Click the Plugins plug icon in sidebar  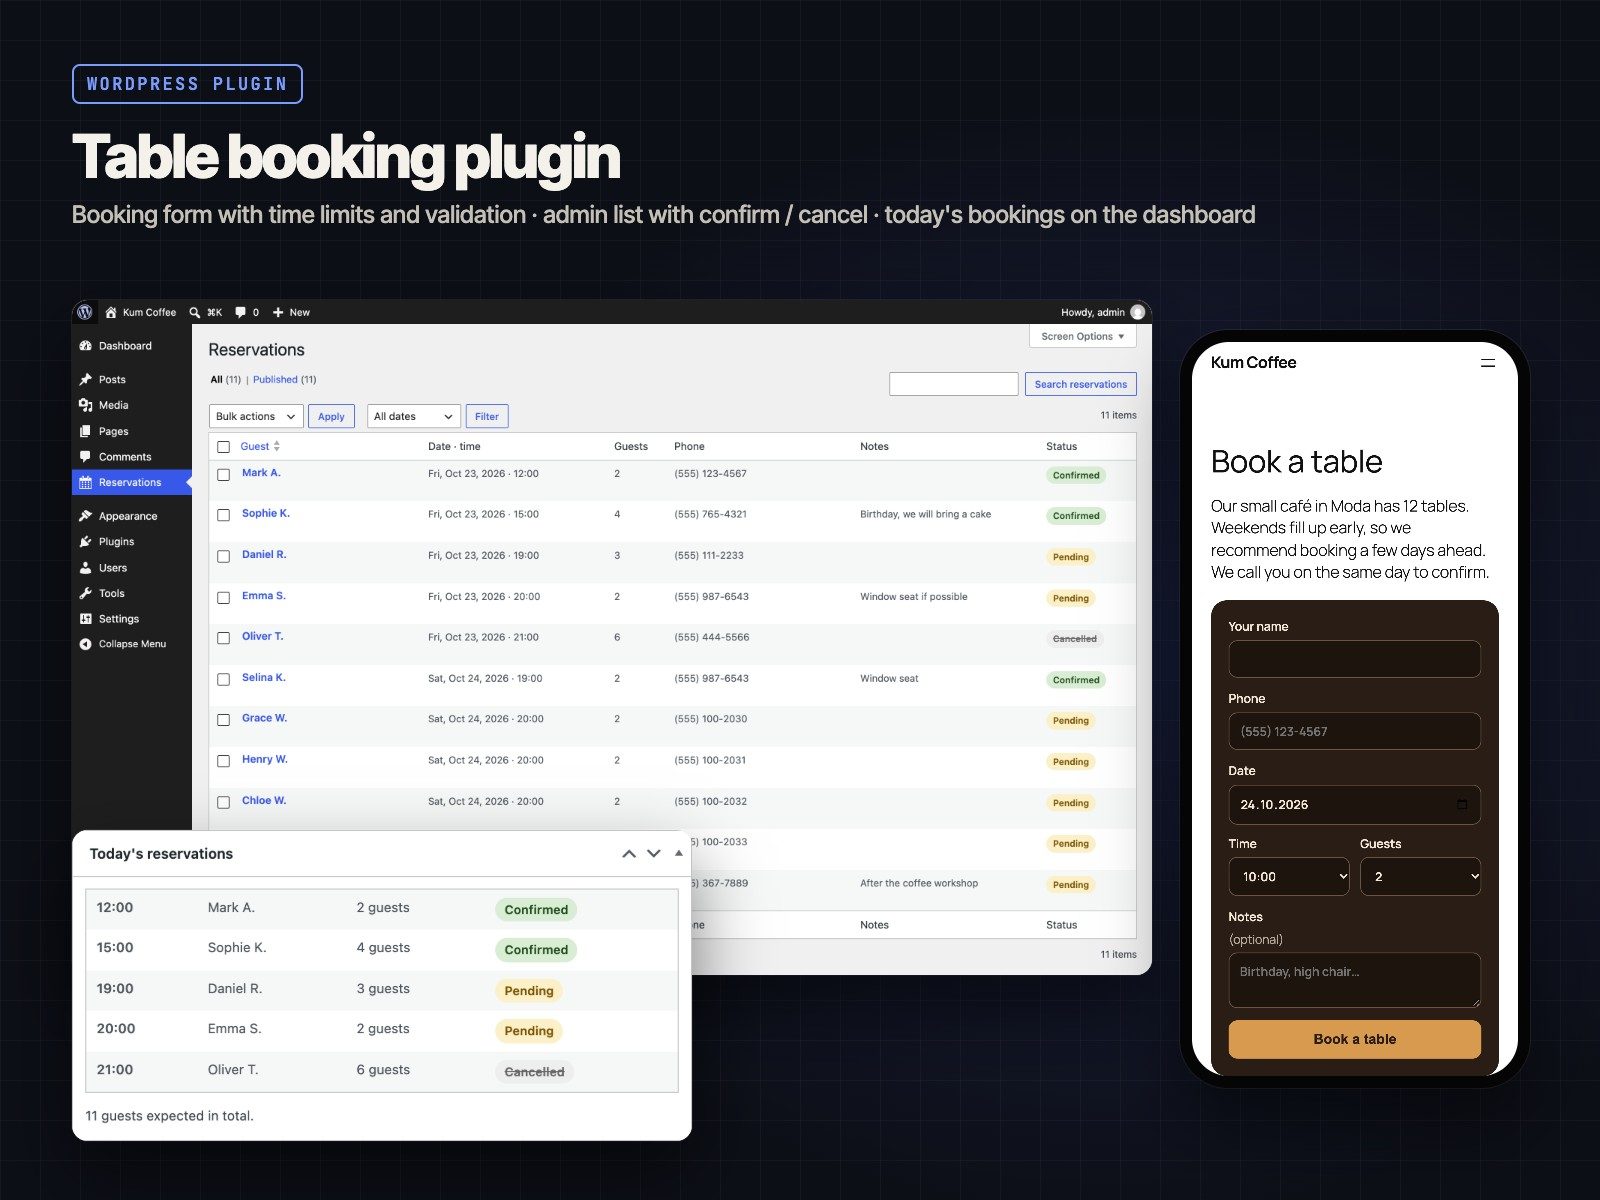(86, 541)
